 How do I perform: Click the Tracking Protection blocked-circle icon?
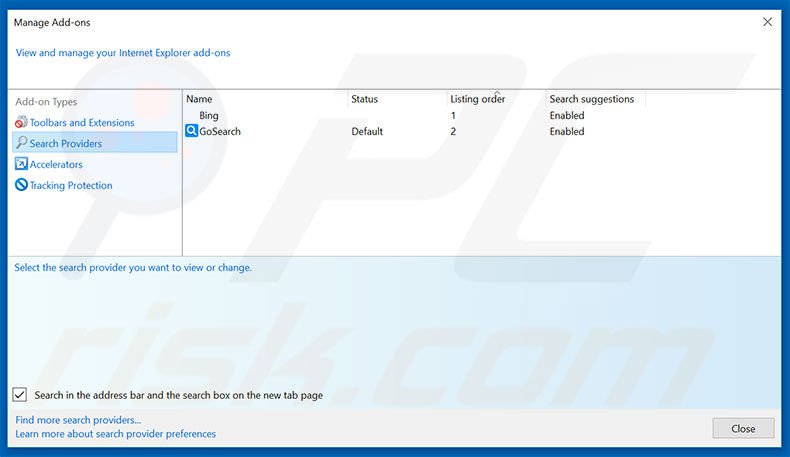[21, 185]
